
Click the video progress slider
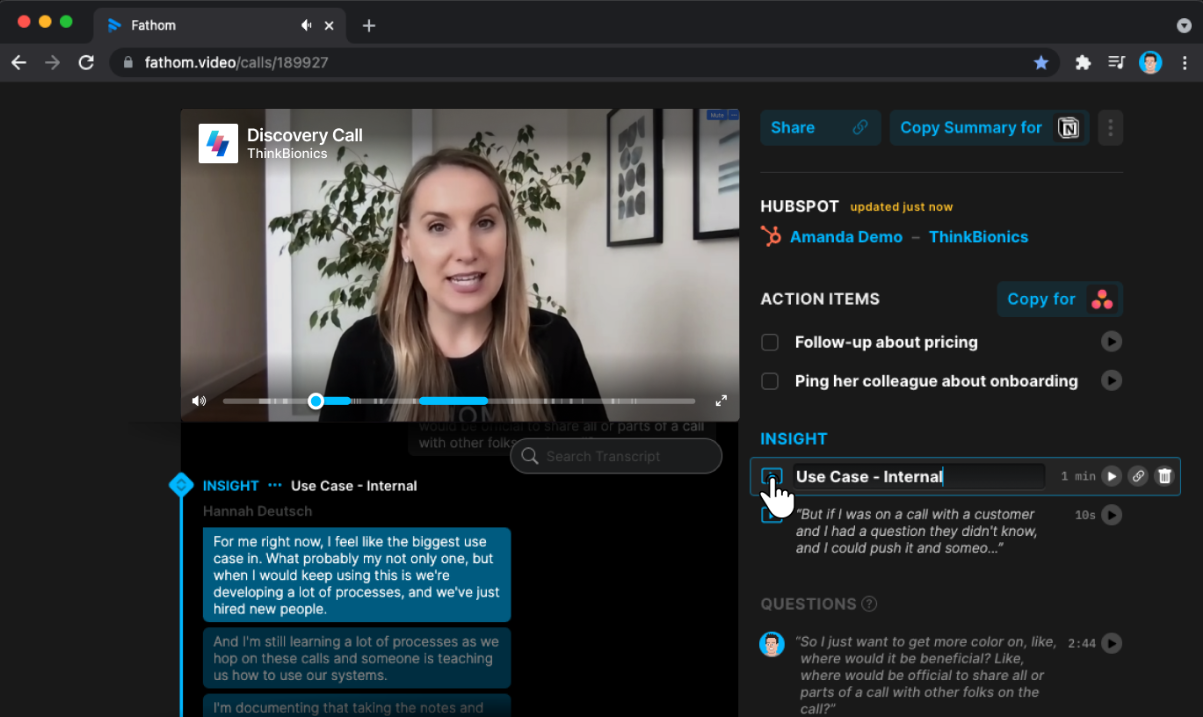tap(316, 400)
